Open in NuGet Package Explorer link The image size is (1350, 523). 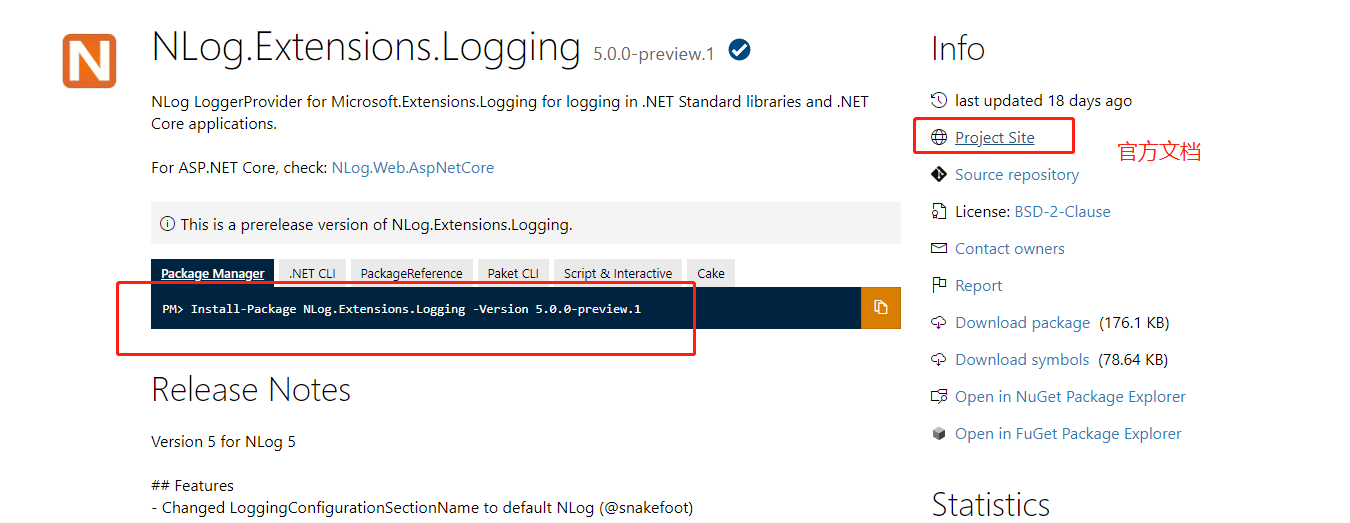tap(1070, 397)
